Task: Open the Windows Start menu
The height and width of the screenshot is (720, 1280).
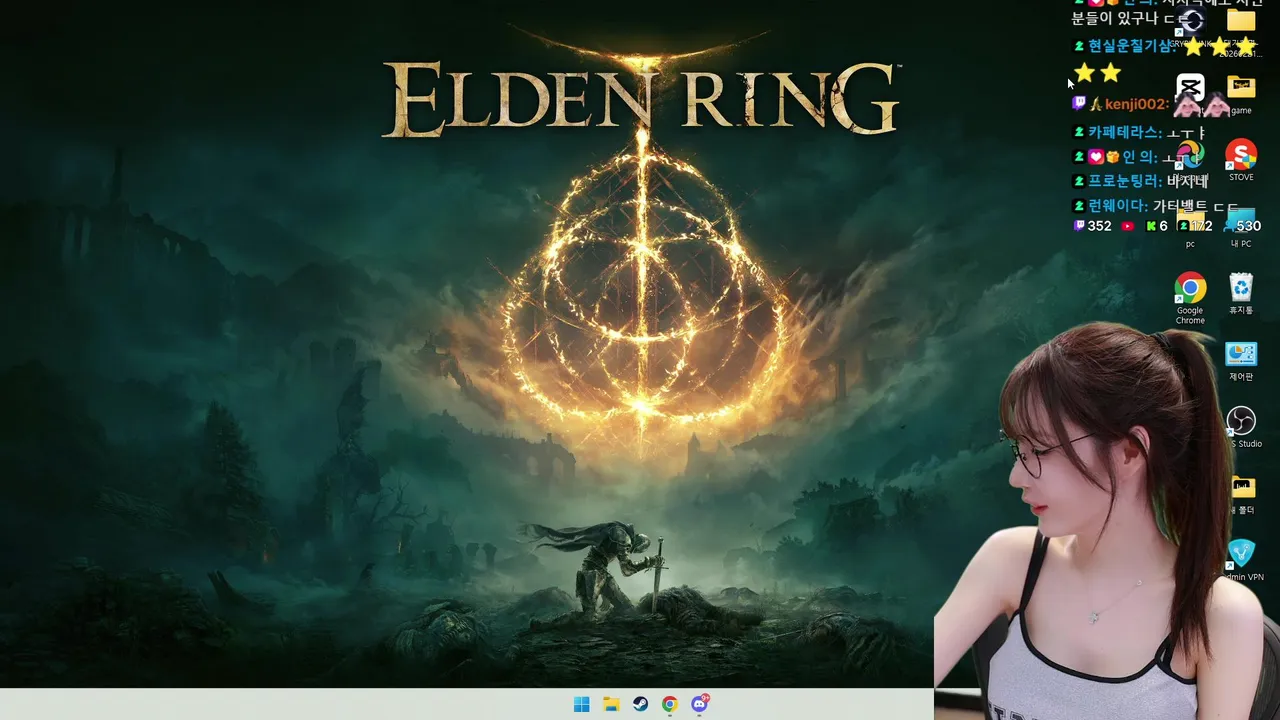Action: coord(581,704)
